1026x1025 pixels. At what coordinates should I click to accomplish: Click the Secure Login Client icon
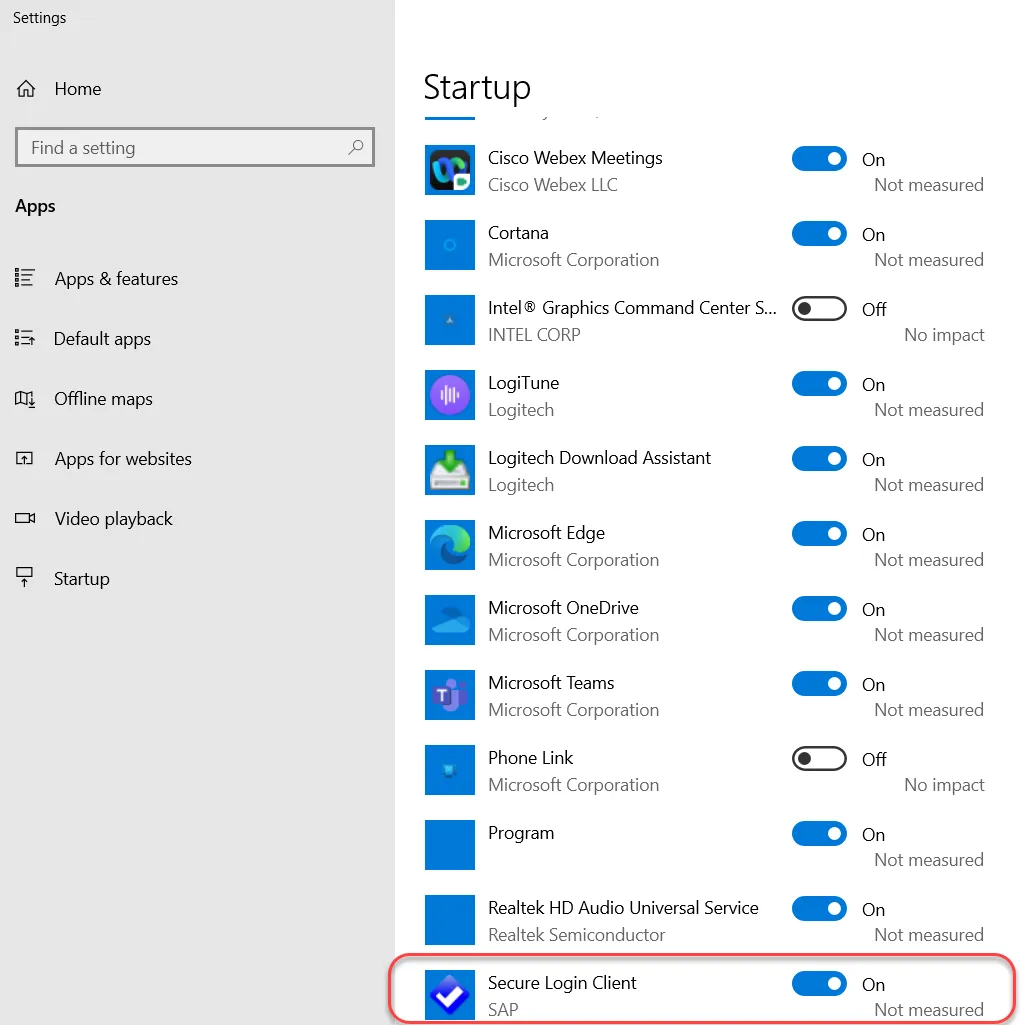pyautogui.click(x=450, y=995)
